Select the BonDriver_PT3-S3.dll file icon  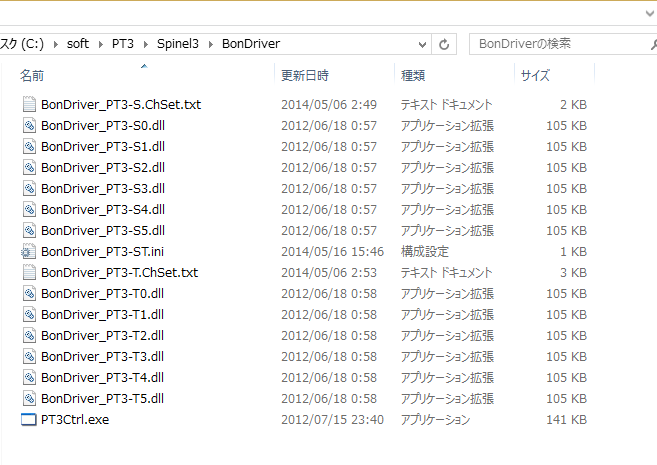tap(29, 189)
